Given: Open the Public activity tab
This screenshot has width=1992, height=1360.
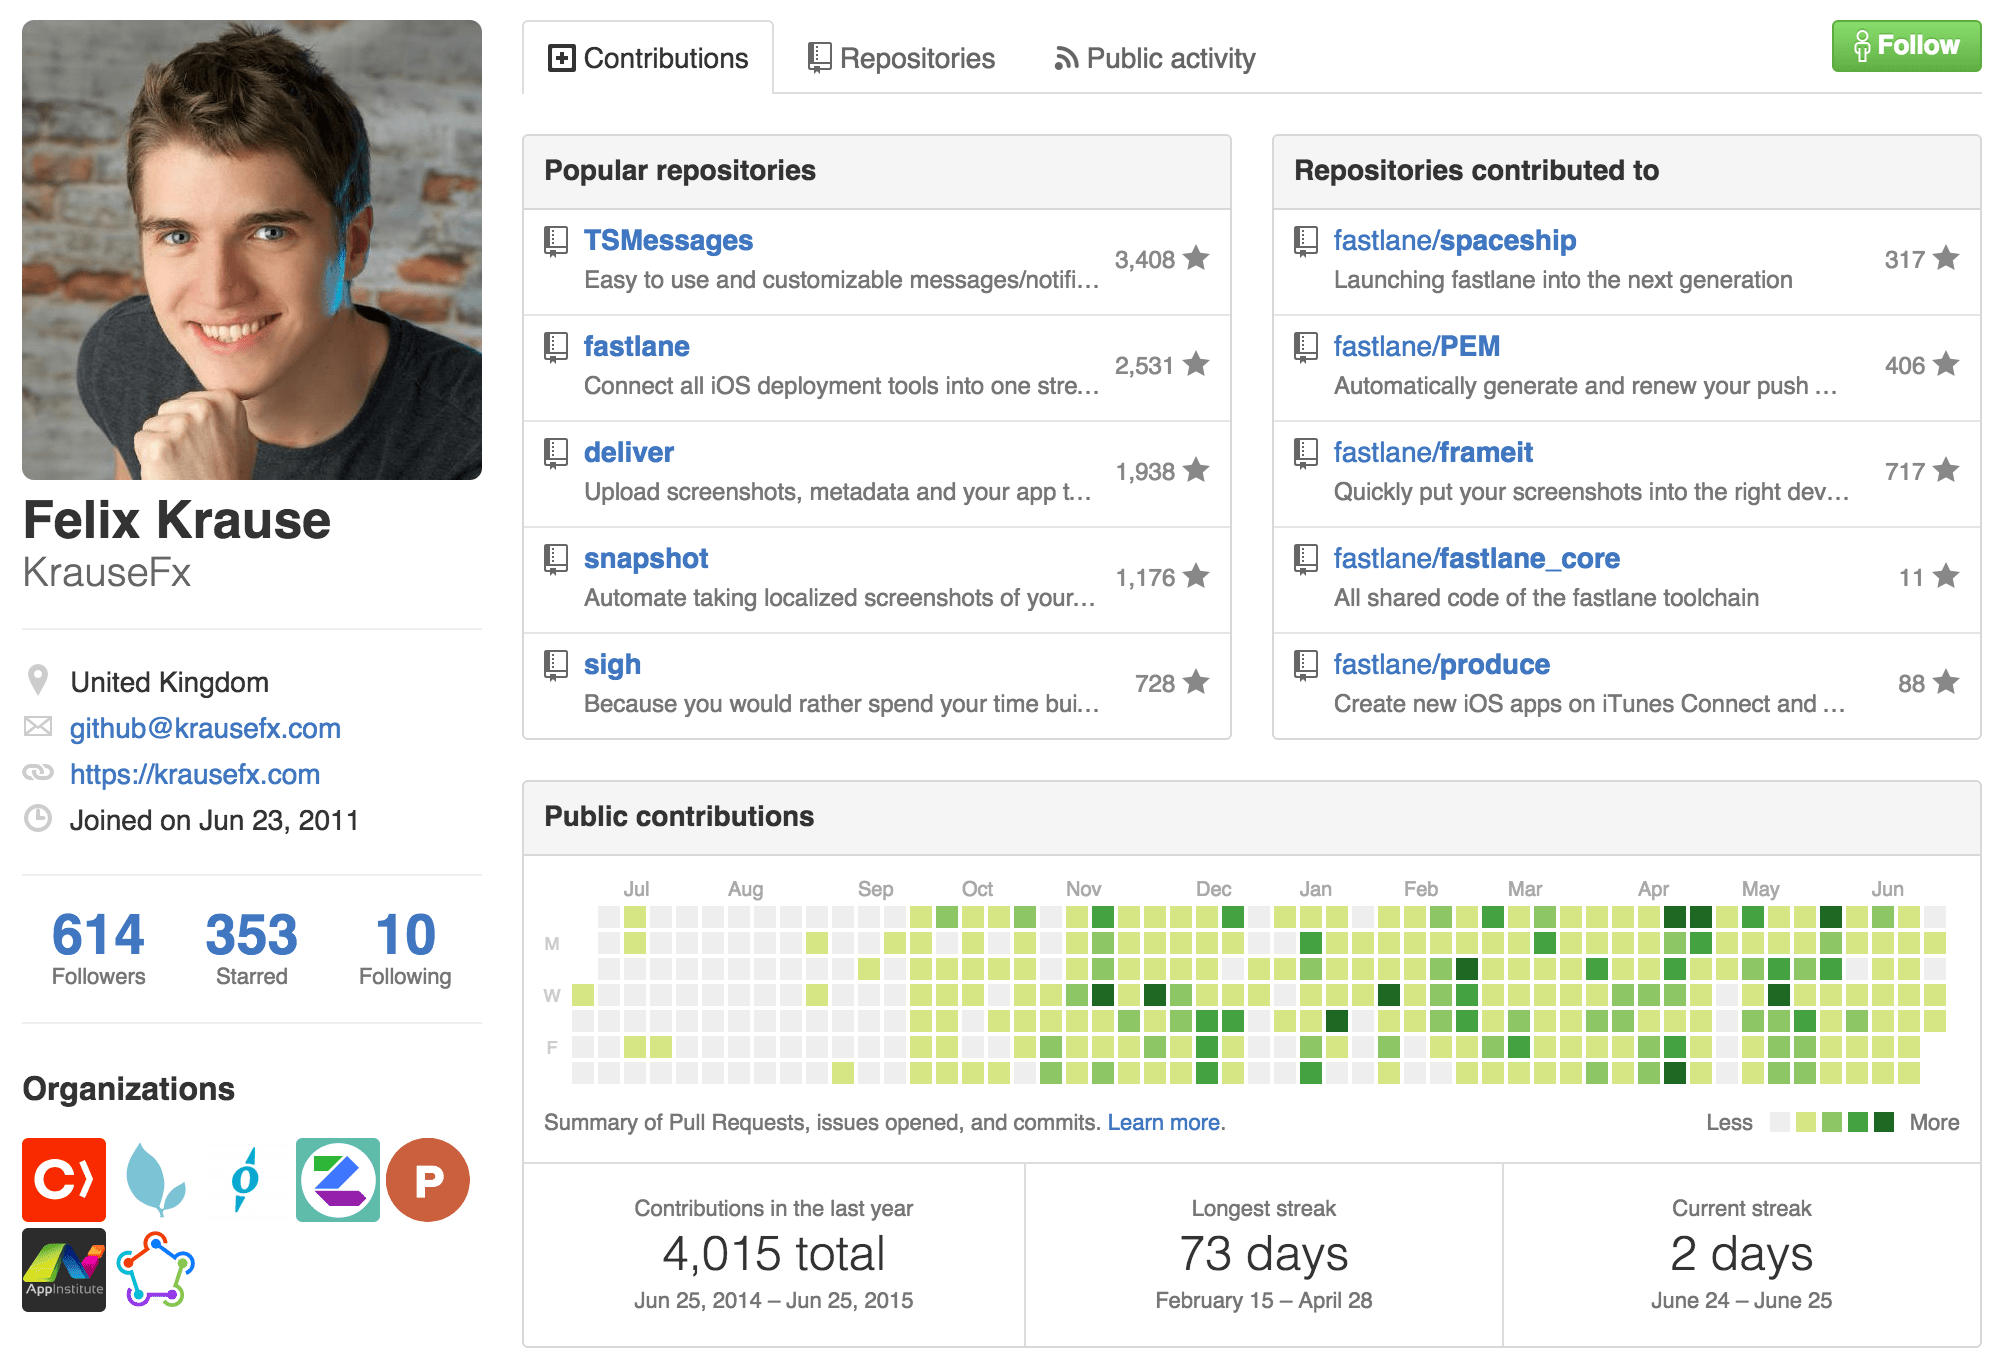Looking at the screenshot, I should click(1155, 58).
